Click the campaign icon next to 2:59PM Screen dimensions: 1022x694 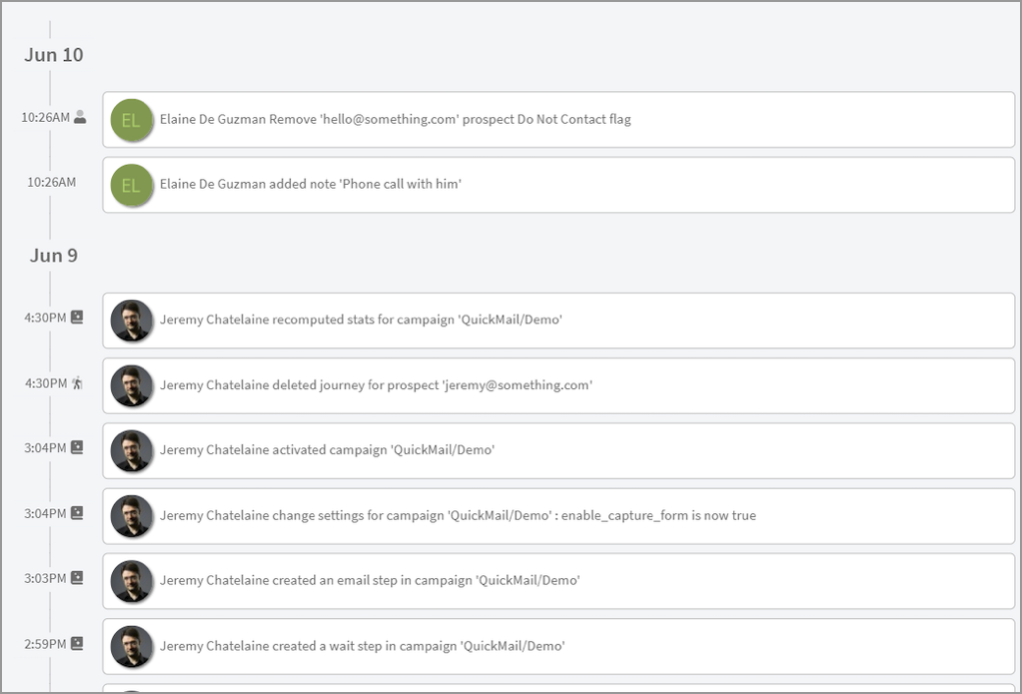point(77,644)
